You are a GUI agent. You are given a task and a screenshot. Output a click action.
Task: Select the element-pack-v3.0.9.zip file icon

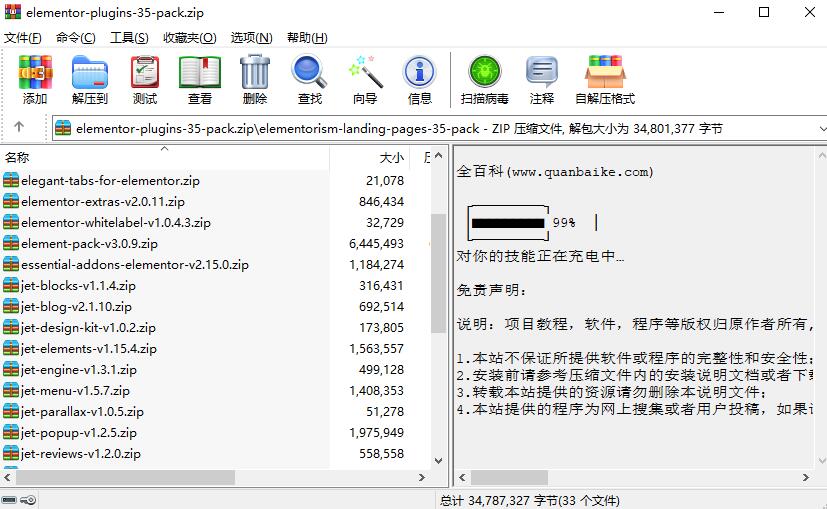click(x=11, y=243)
